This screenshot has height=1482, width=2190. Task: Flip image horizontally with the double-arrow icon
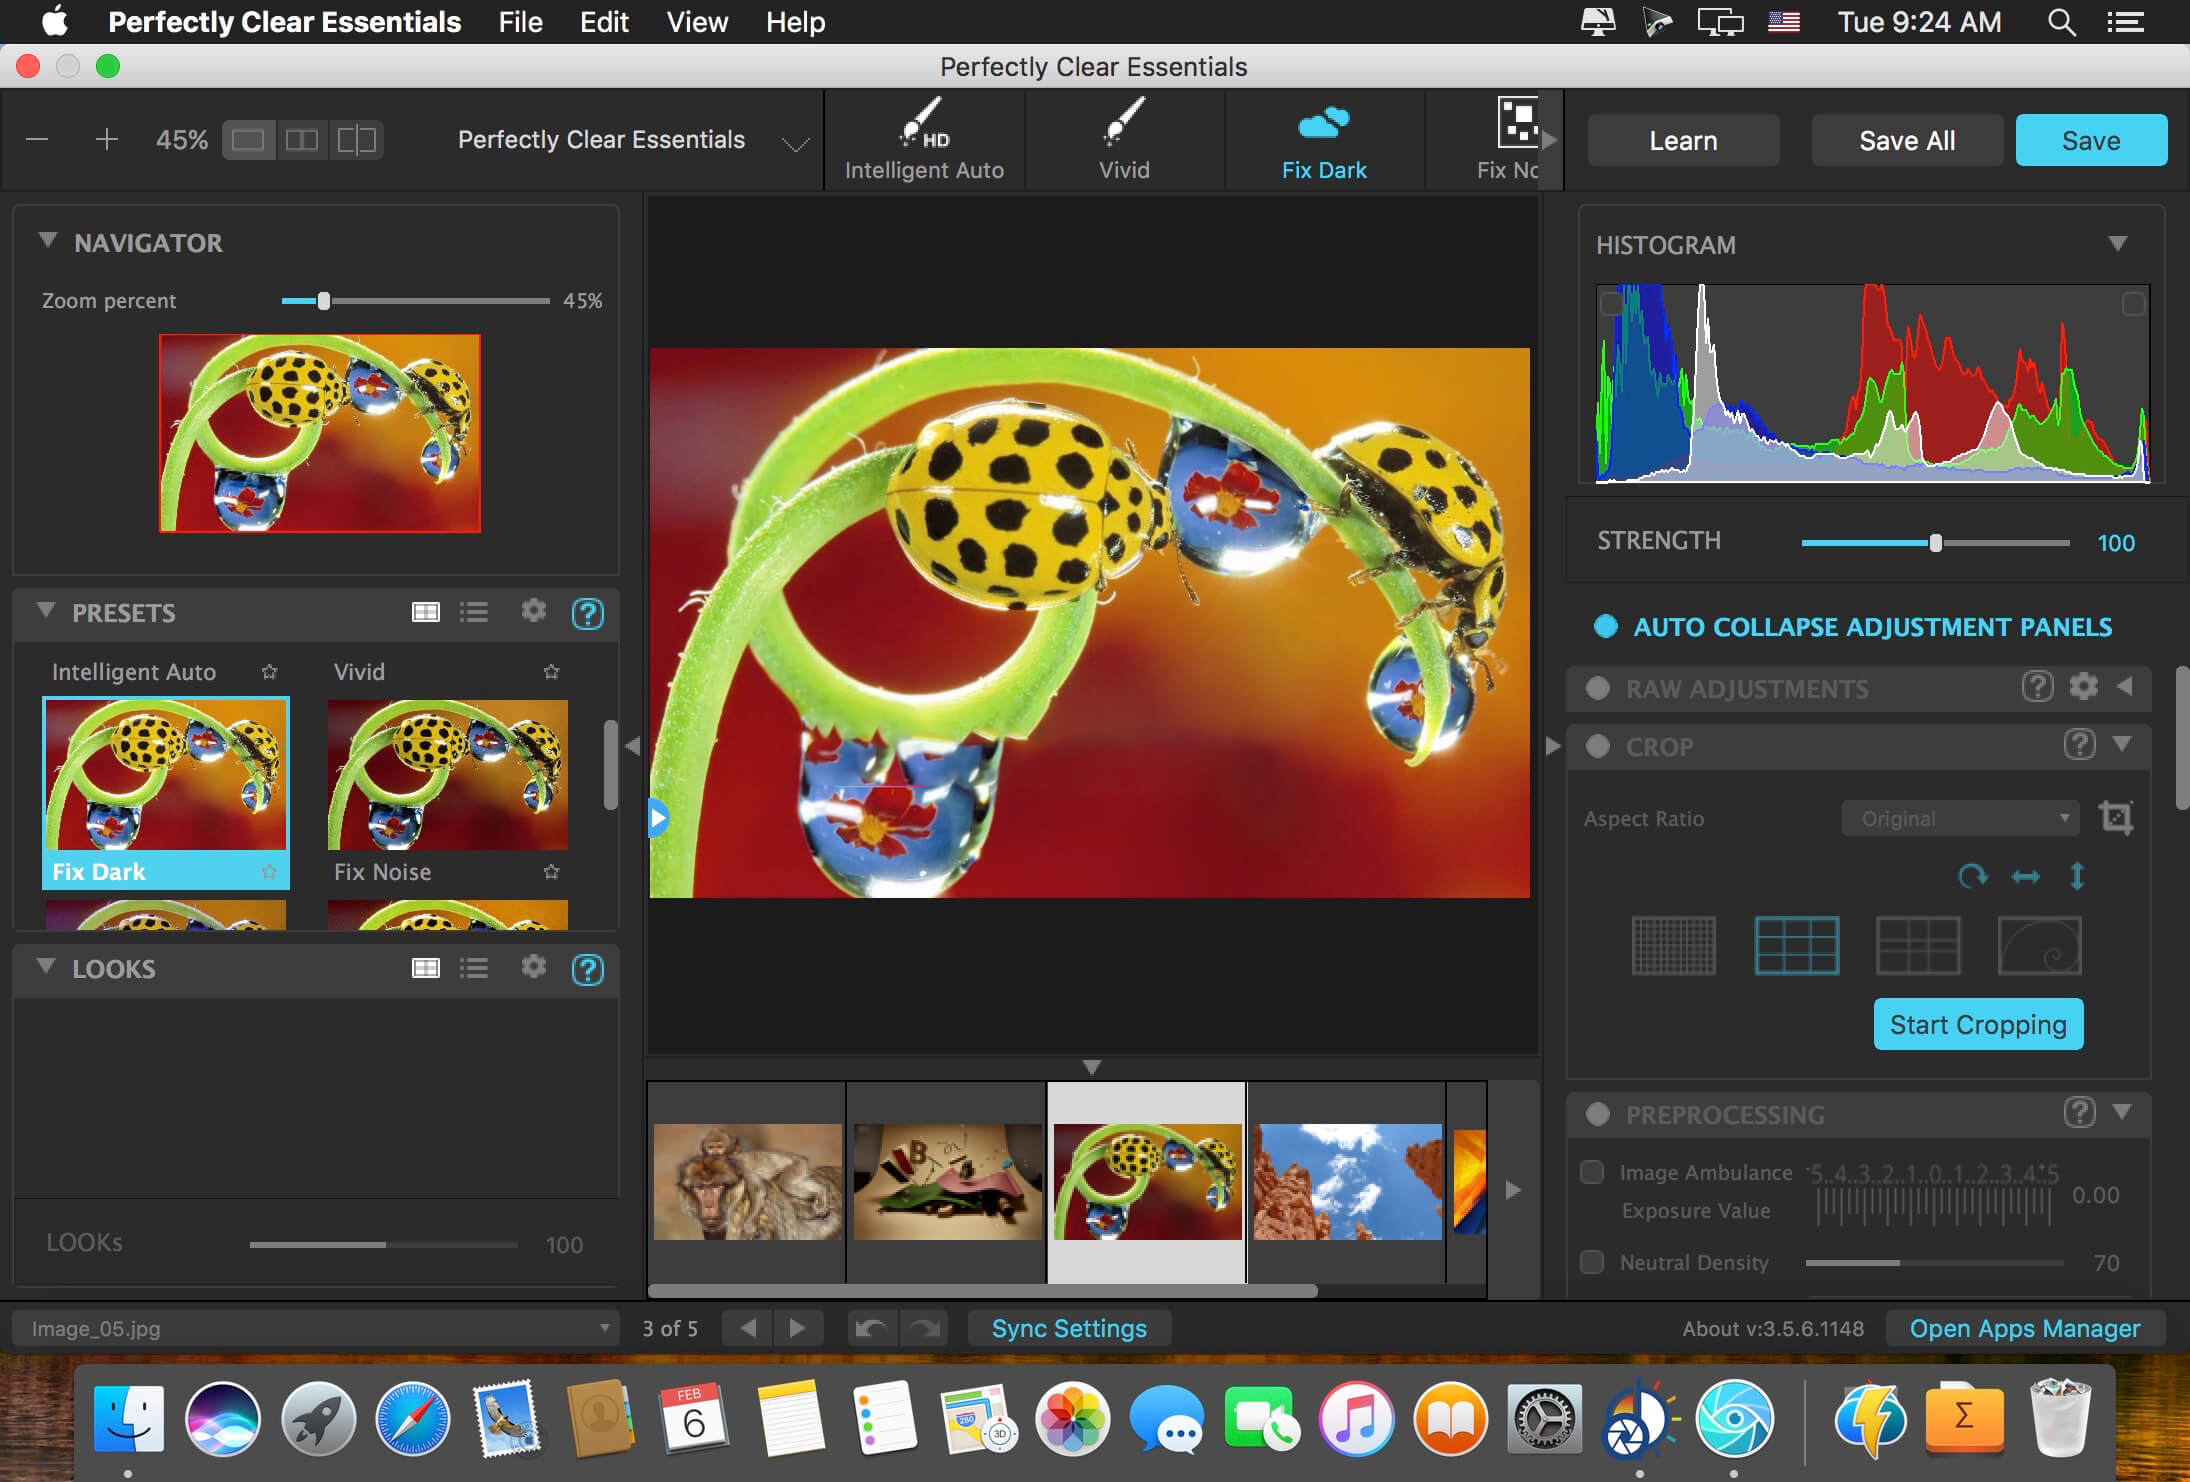click(2025, 877)
